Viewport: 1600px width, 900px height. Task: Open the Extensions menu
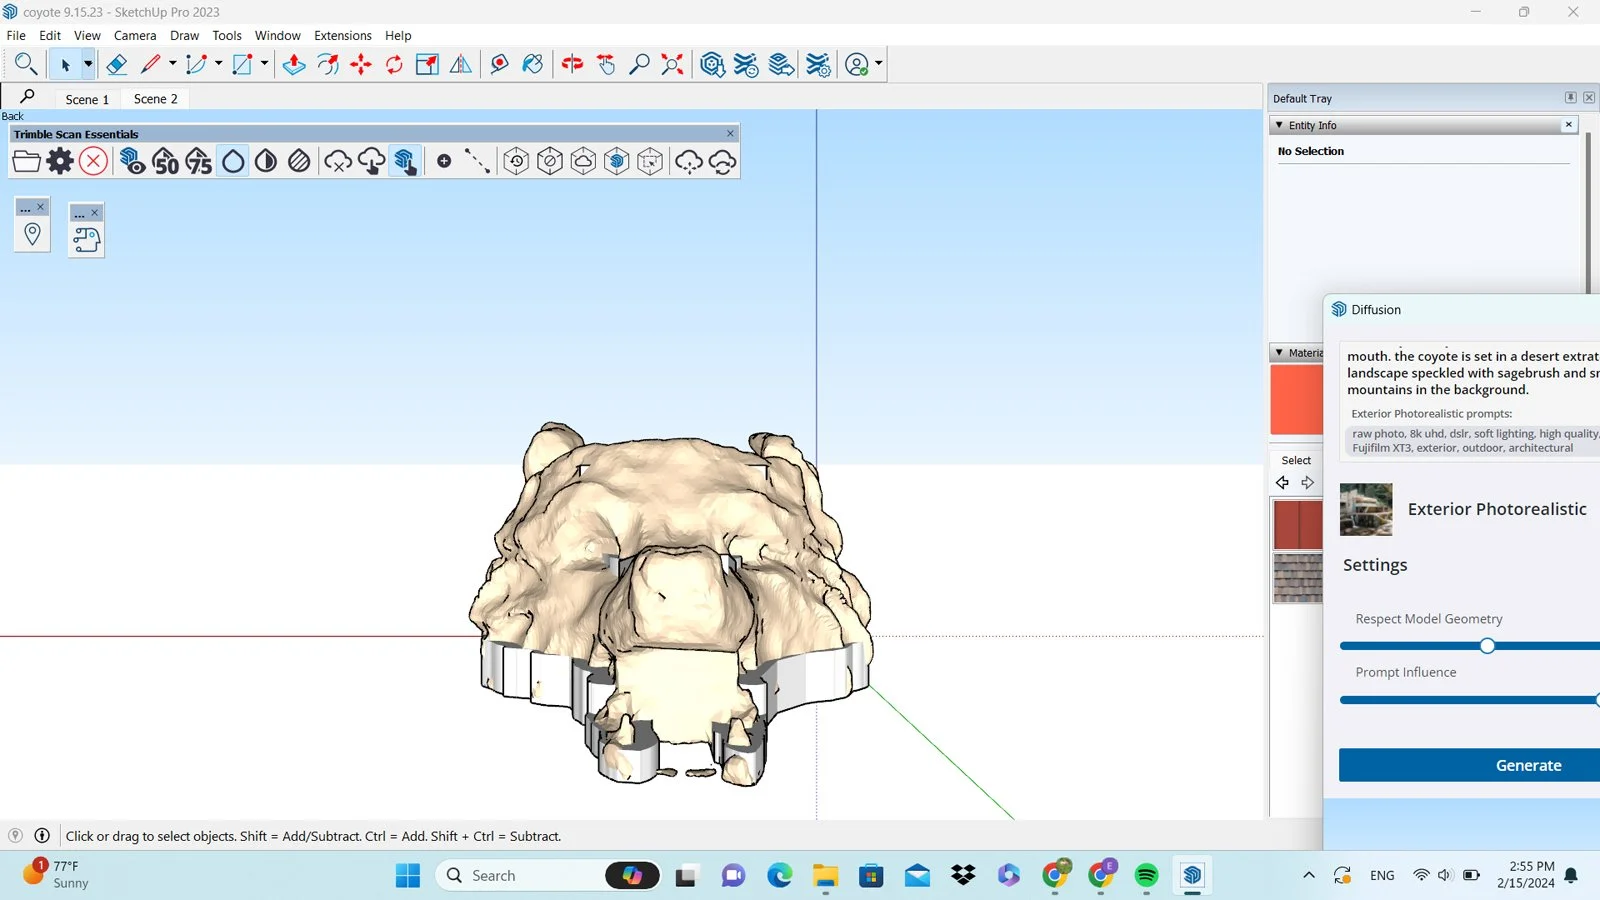pos(342,35)
